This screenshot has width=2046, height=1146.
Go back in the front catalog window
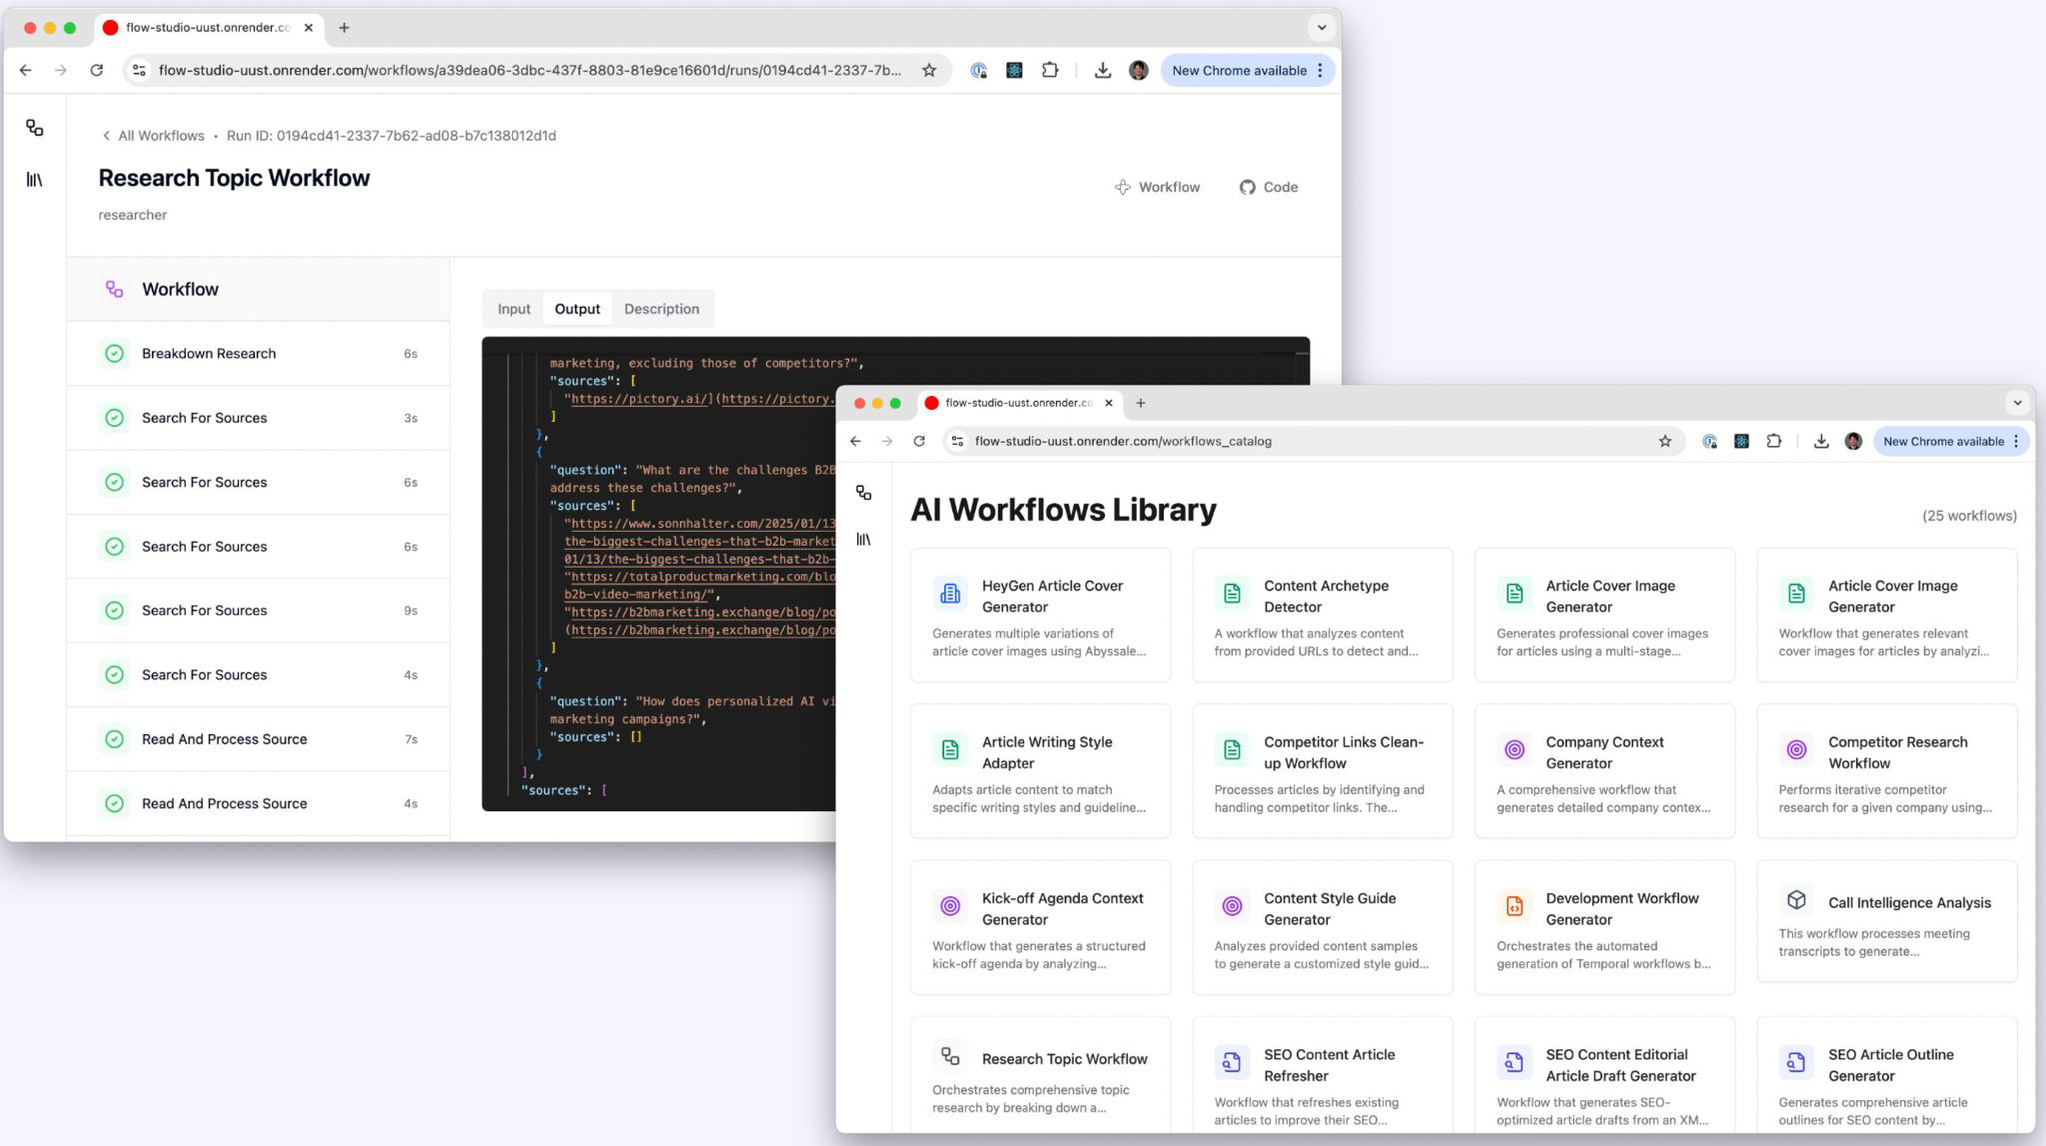coord(856,441)
